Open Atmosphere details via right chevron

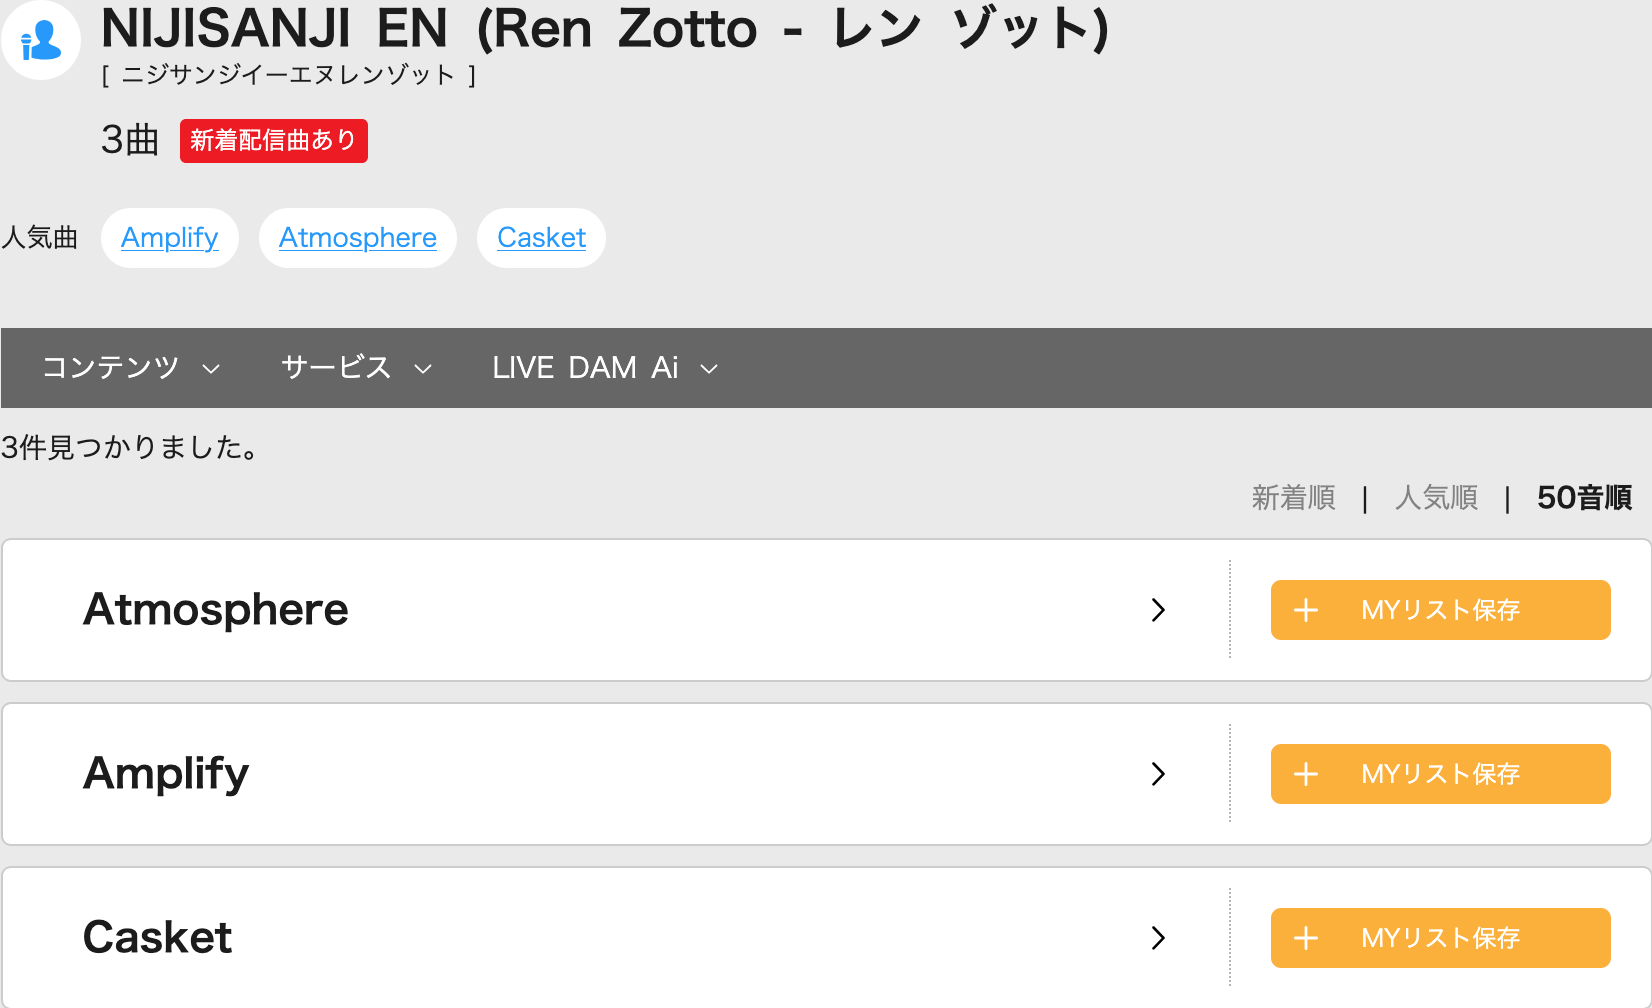[1158, 610]
